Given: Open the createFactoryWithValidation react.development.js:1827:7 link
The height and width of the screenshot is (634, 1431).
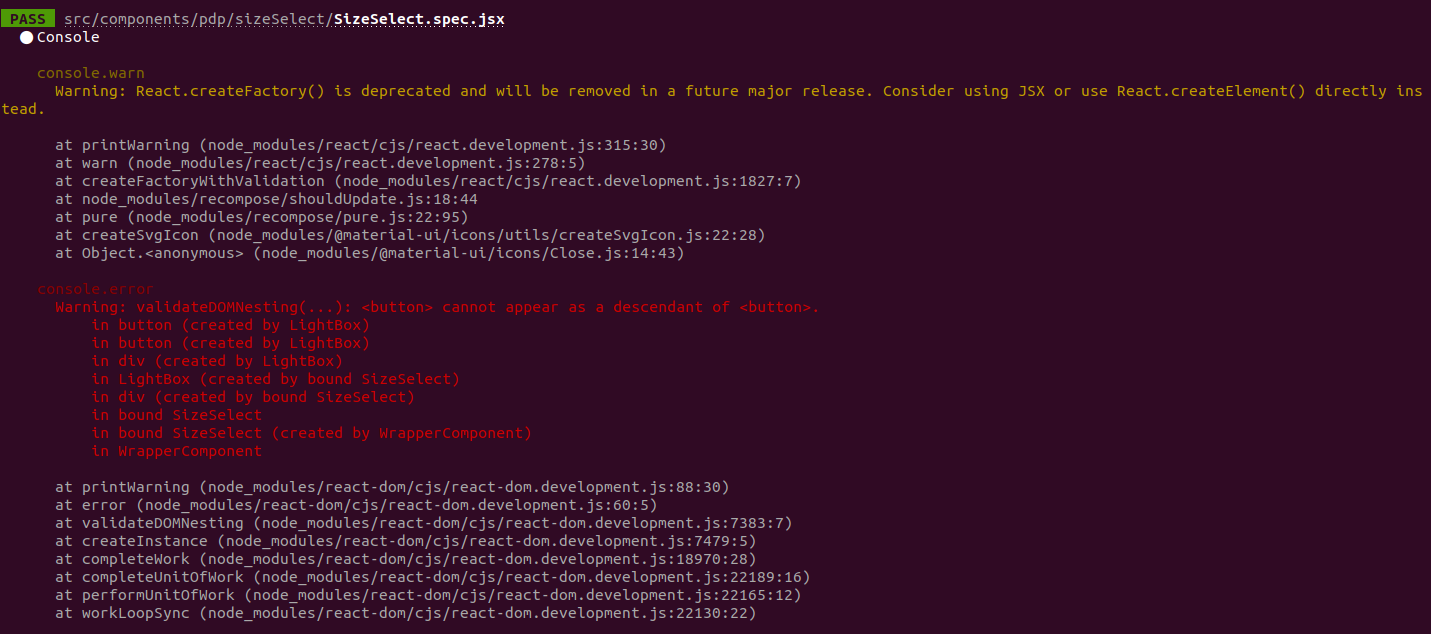Looking at the screenshot, I should [x=567, y=181].
